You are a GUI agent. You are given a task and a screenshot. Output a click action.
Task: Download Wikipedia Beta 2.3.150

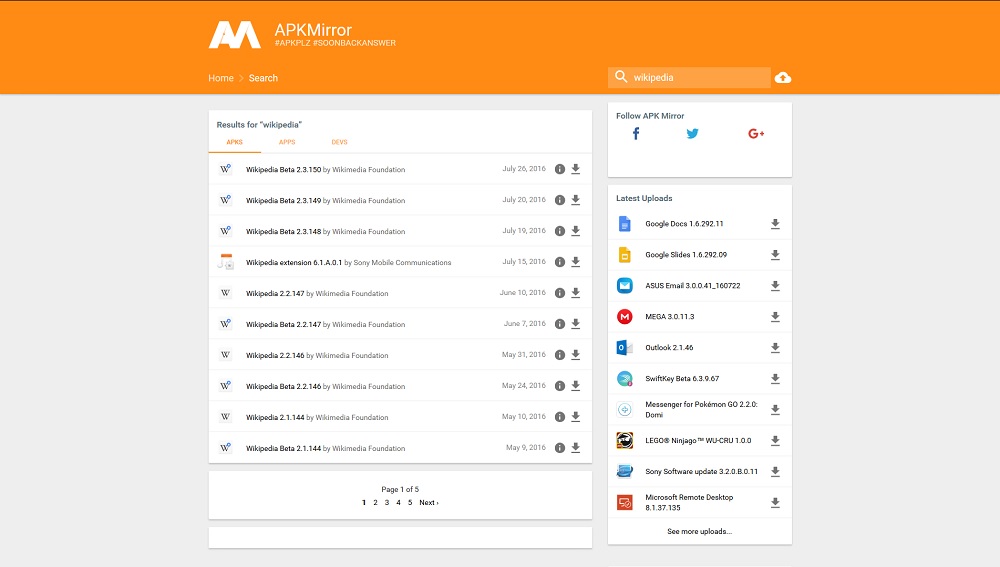[x=575, y=169]
